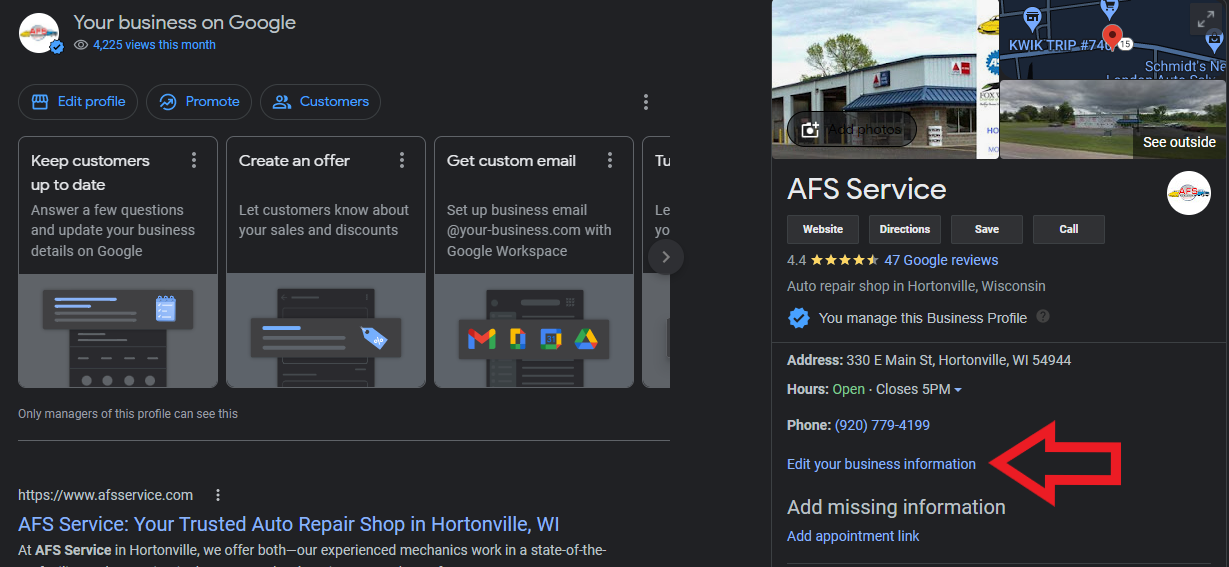This screenshot has height=567, width=1229.
Task: Click the Directions button
Action: pyautogui.click(x=905, y=229)
